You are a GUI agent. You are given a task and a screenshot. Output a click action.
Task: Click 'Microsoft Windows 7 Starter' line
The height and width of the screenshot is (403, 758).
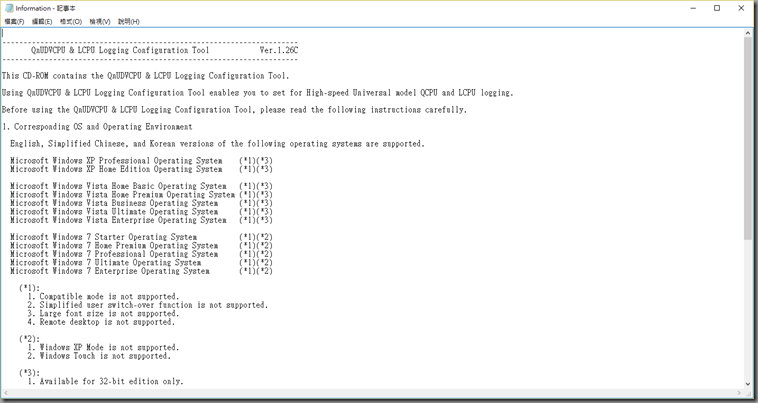coord(141,237)
